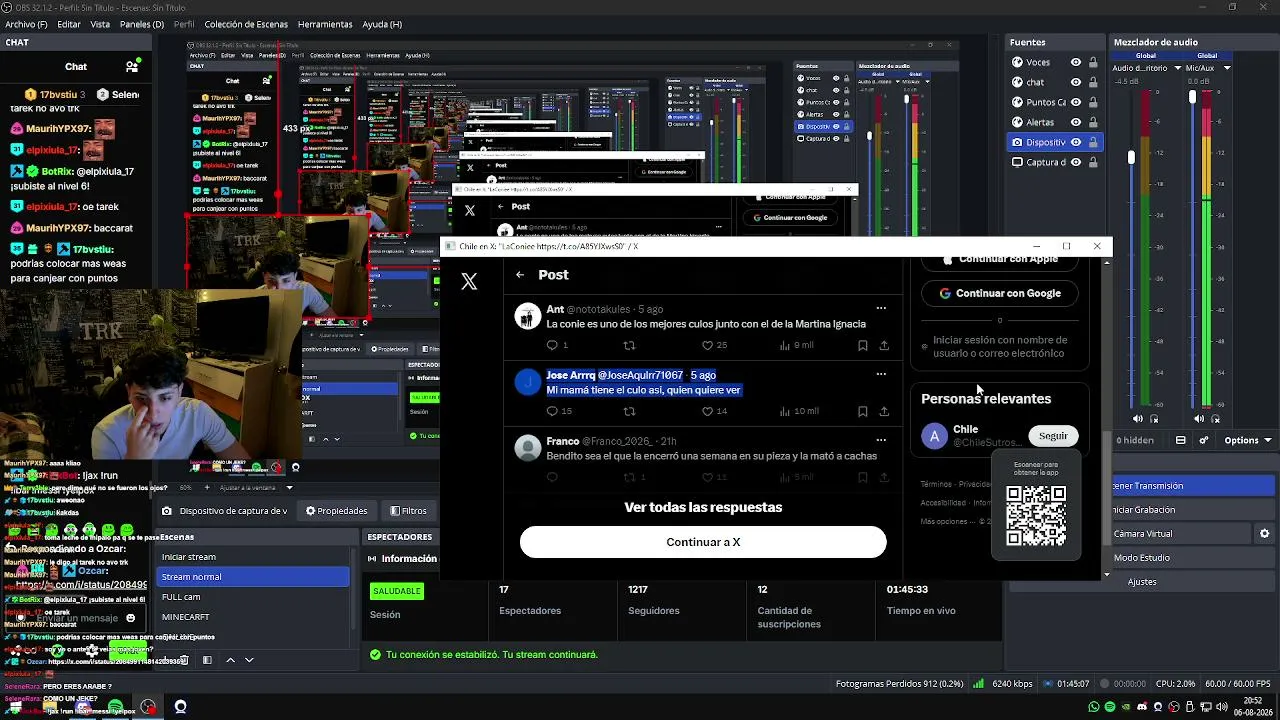
Task: Open more options on Ant's post
Action: coord(881,308)
